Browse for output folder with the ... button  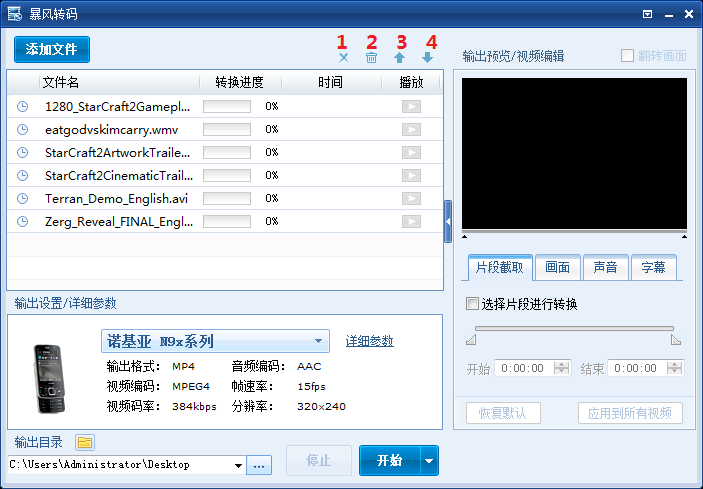click(259, 465)
